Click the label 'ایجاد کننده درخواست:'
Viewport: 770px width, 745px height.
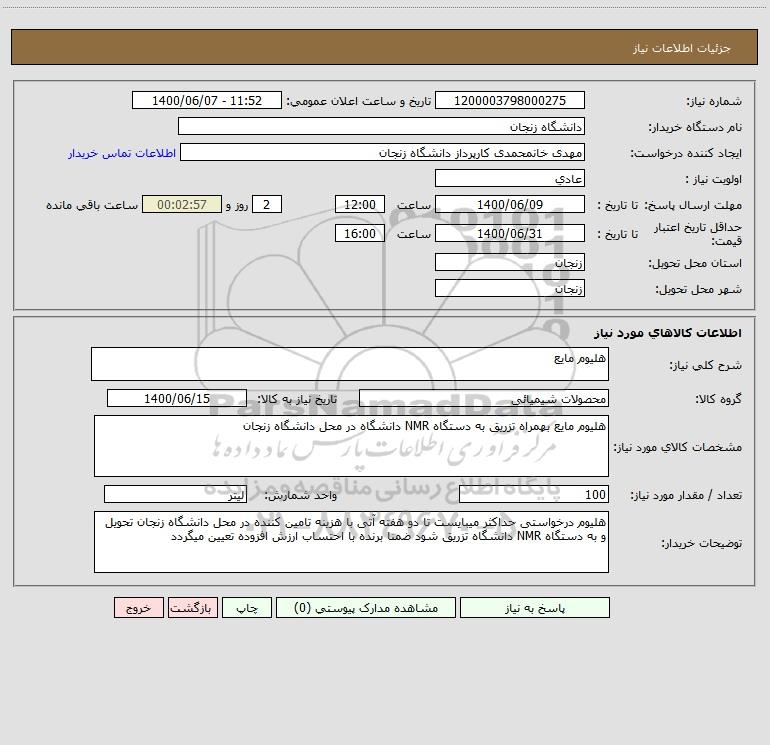click(x=686, y=153)
